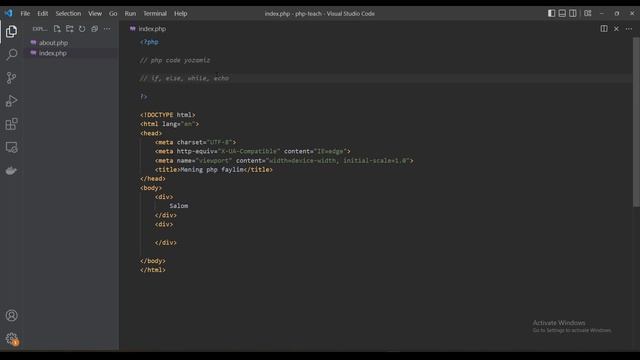Open the Customize Layout button
This screenshot has width=640, height=360.
click(588, 13)
